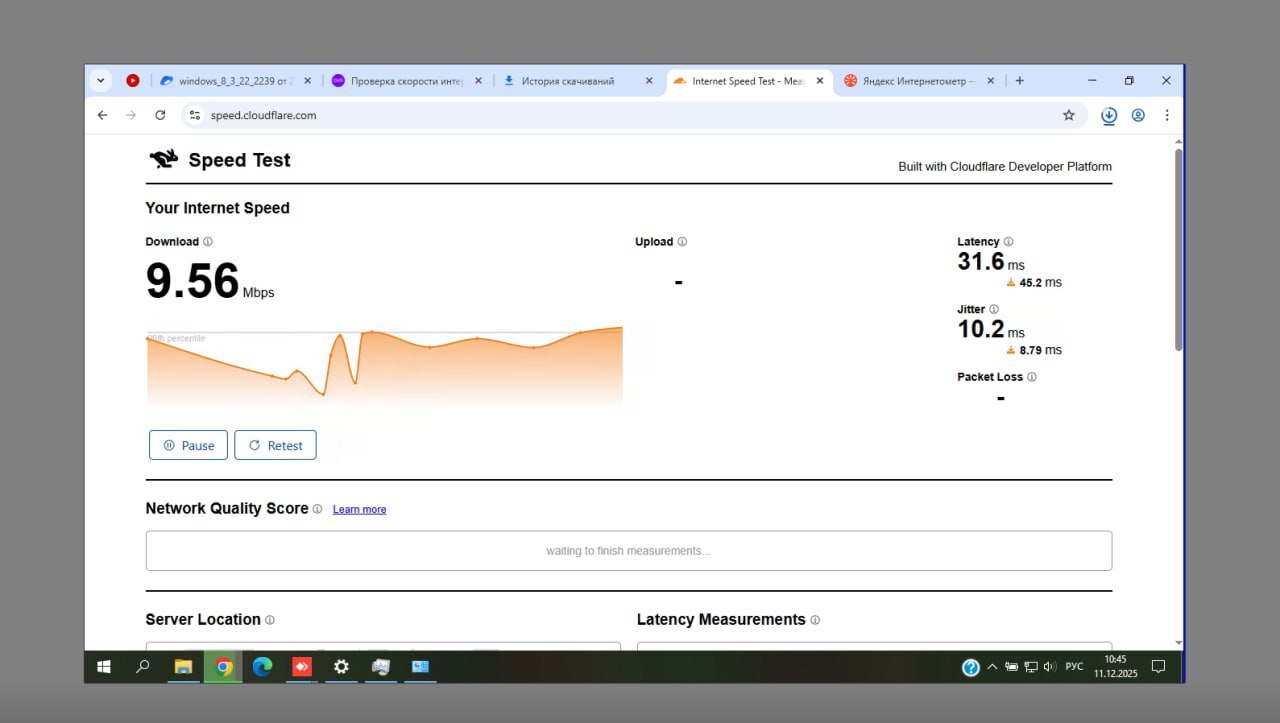Viewport: 1280px width, 723px height.
Task: Click the bookmark star in address bar
Action: coord(1068,115)
